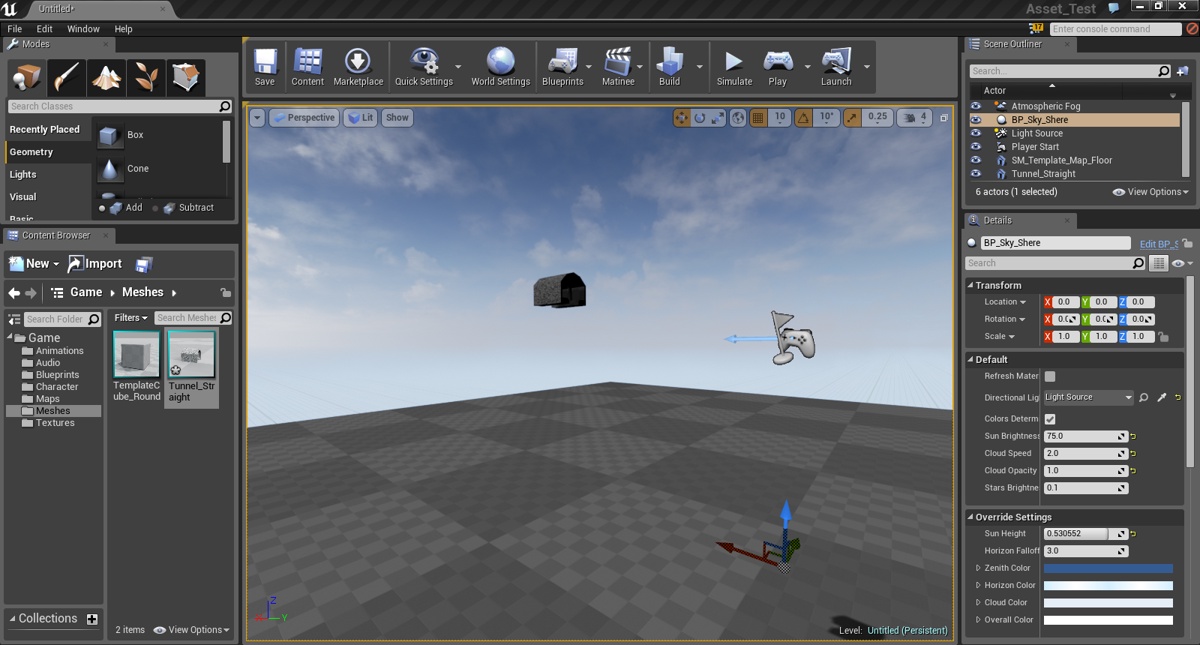The width and height of the screenshot is (1200, 645).
Task: Select the Landscape mode in Modes panel
Action: 106,75
